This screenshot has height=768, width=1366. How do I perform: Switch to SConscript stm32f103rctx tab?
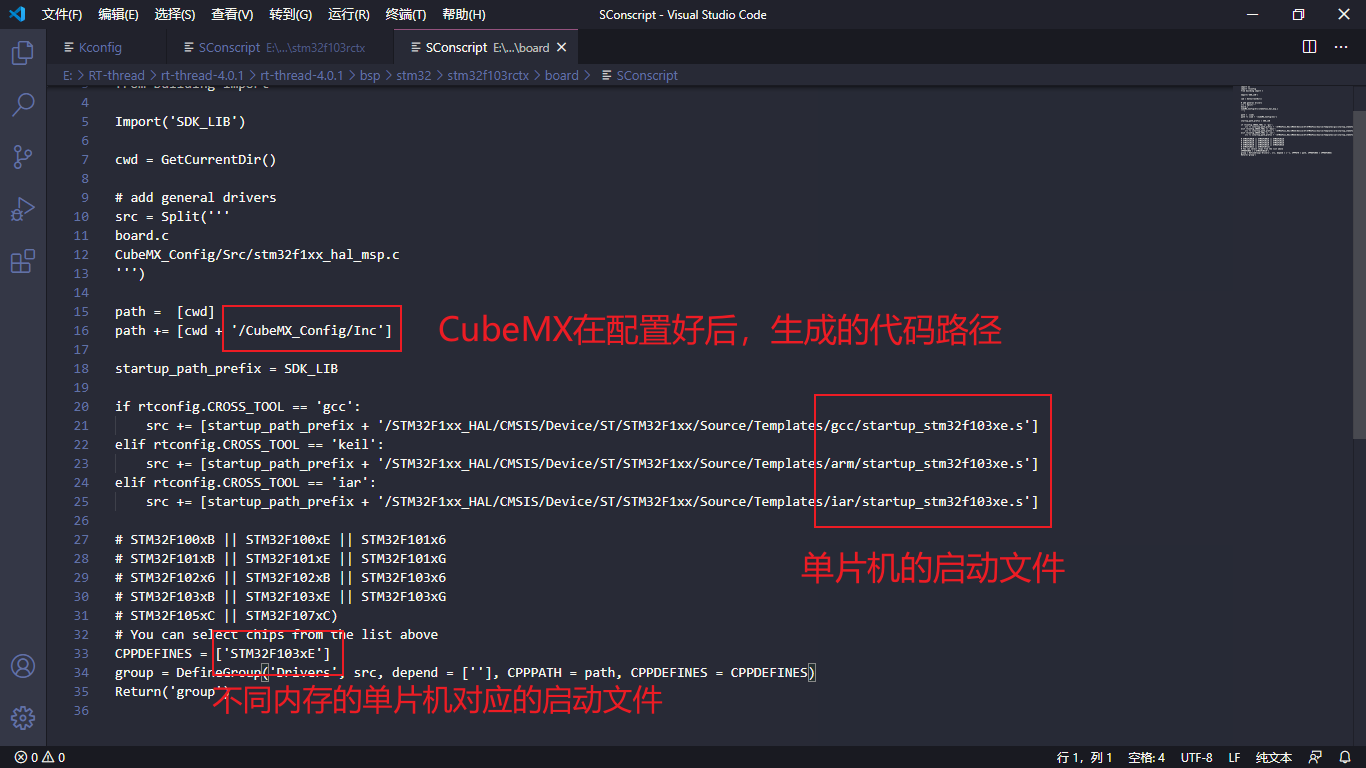pyautogui.click(x=280, y=47)
